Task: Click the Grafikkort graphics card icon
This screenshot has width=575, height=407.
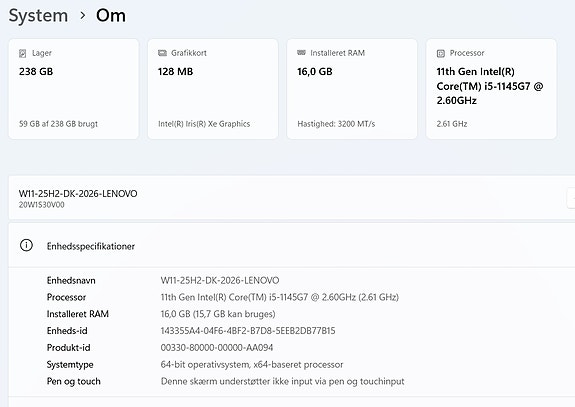Action: click(162, 53)
